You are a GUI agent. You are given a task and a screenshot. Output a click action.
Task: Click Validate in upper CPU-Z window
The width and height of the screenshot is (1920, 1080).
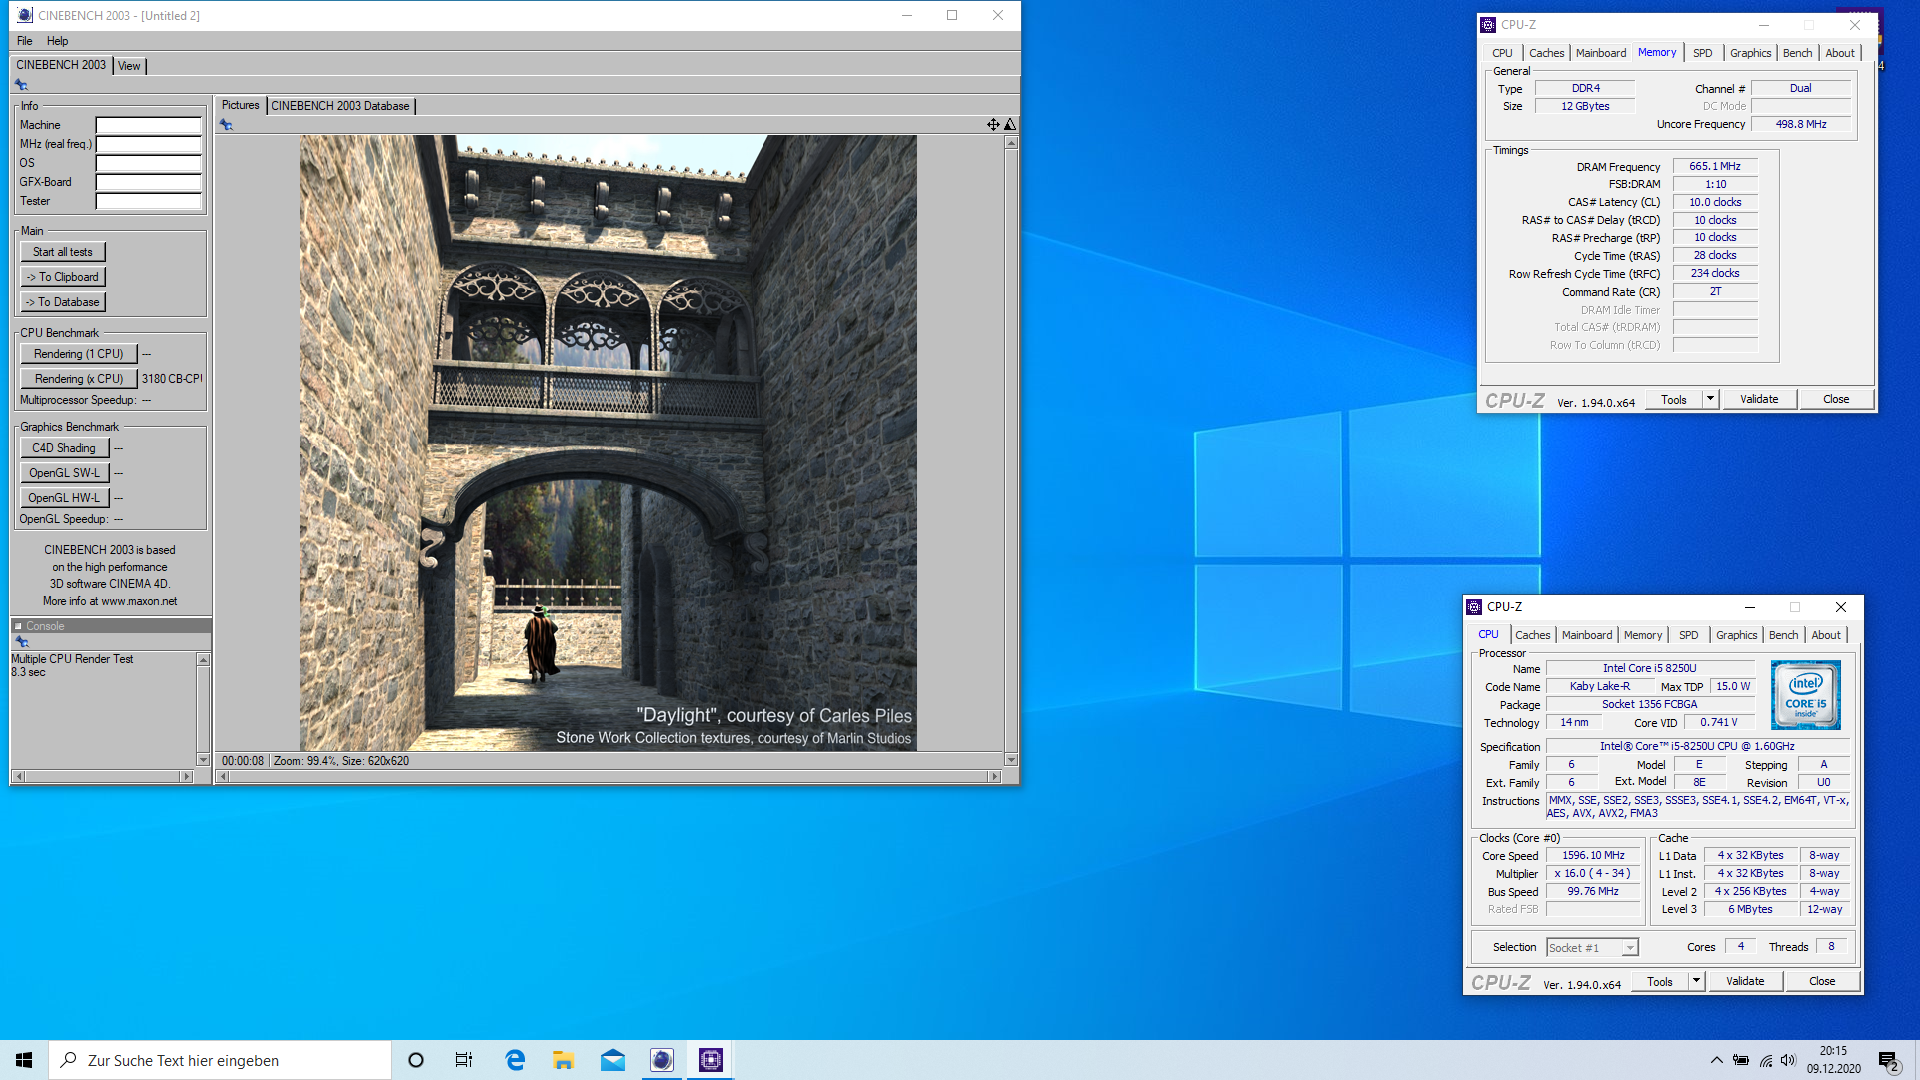(x=1759, y=399)
